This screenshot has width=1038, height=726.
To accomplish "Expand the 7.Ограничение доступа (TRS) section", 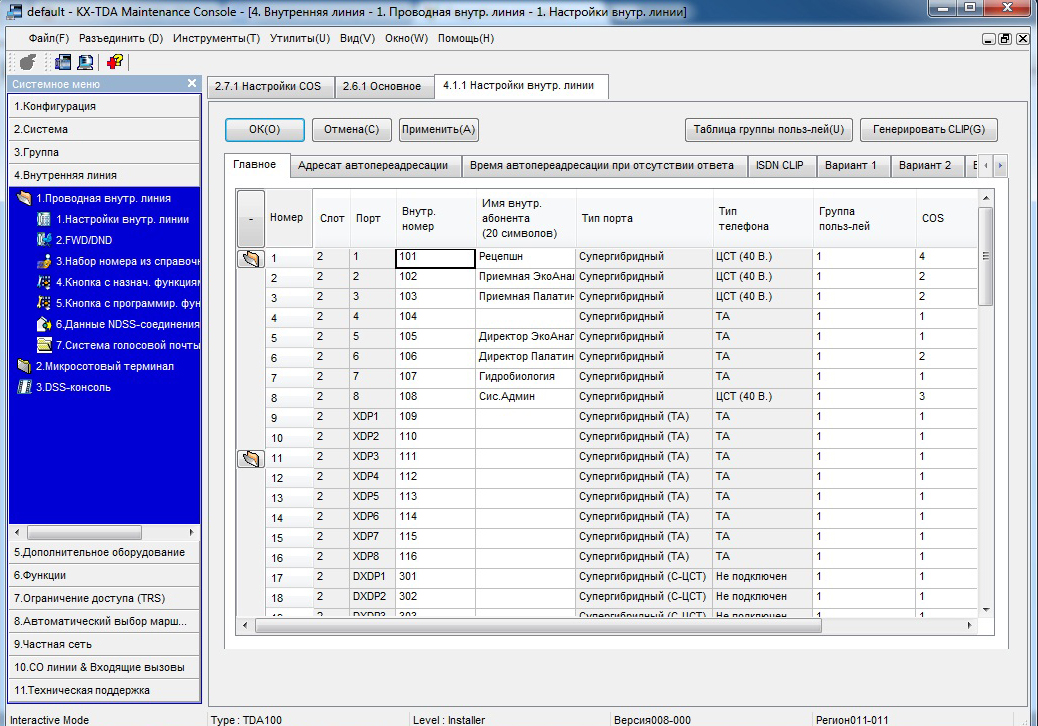I will [x=104, y=598].
